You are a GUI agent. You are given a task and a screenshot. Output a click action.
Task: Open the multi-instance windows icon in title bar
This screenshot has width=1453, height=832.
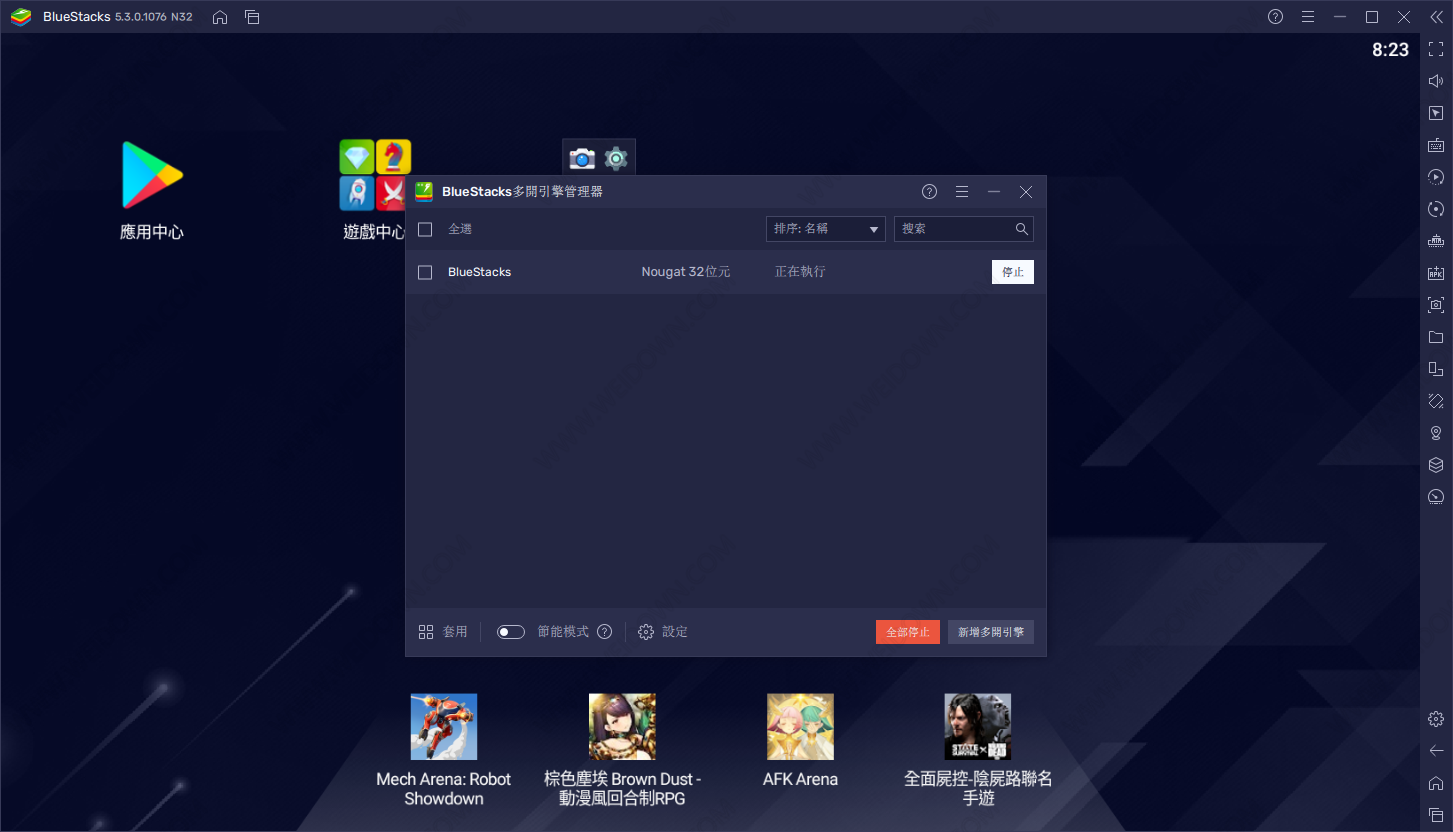coord(252,17)
